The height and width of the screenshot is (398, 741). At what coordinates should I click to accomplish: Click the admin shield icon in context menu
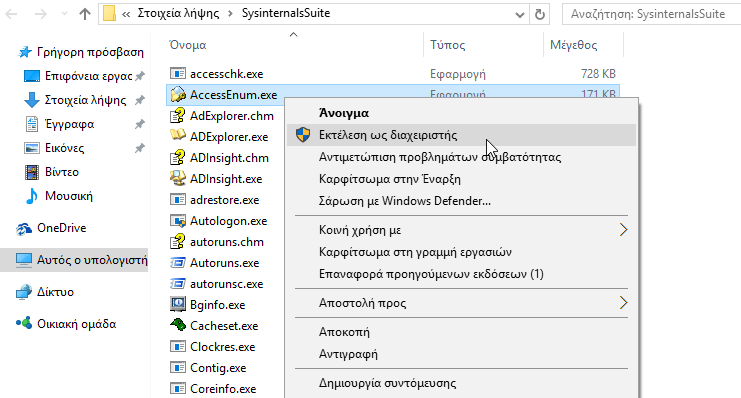[x=303, y=135]
